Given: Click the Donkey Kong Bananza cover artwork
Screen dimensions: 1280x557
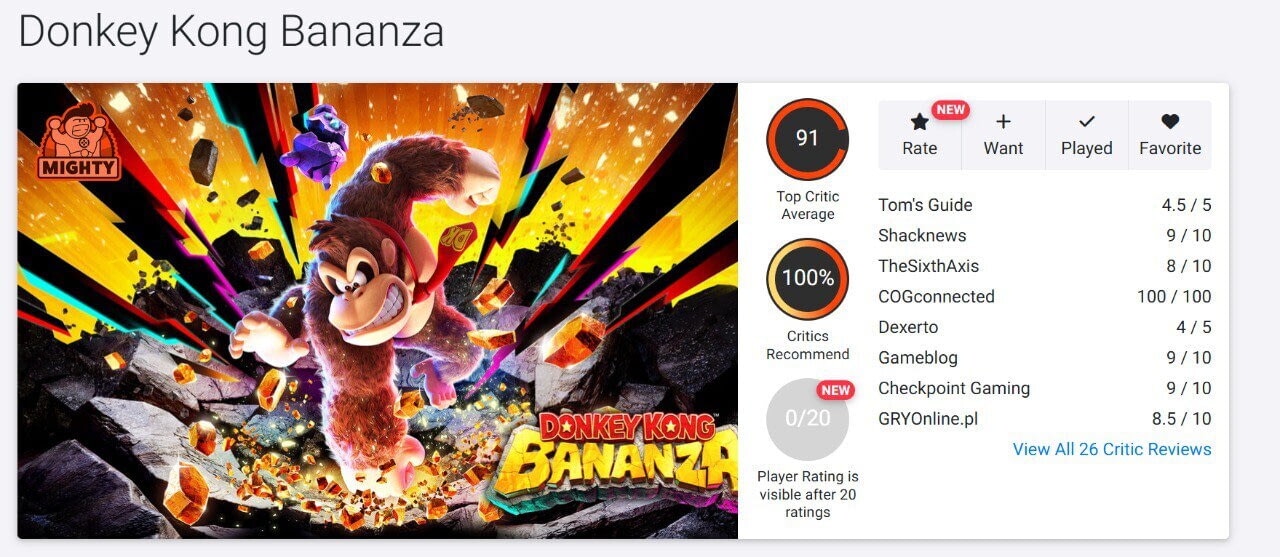Looking at the screenshot, I should pos(377,310).
